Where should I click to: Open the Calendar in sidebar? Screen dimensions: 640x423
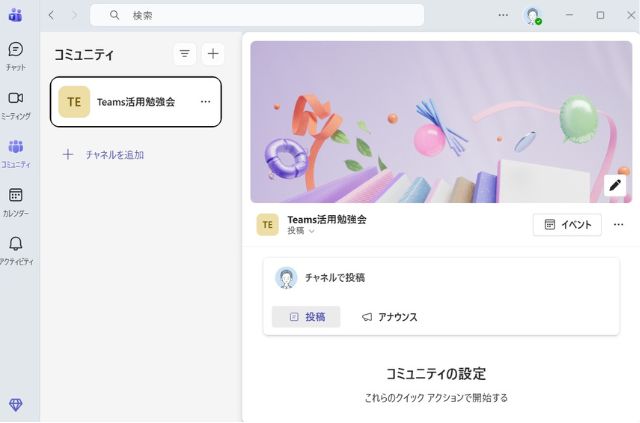pyautogui.click(x=16, y=200)
